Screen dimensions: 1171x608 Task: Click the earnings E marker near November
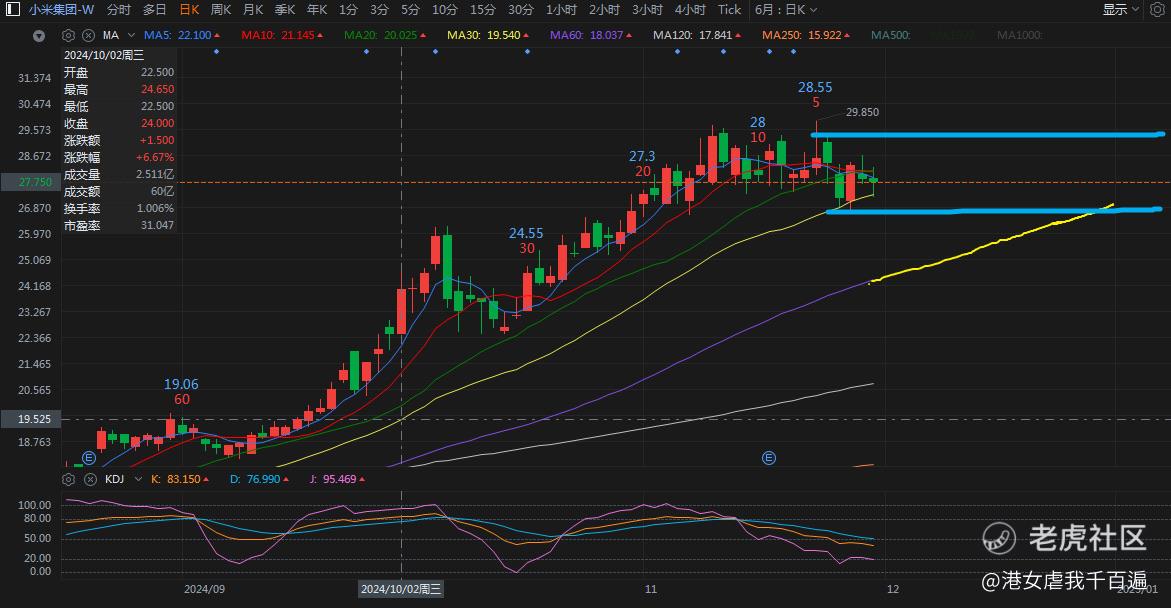768,458
